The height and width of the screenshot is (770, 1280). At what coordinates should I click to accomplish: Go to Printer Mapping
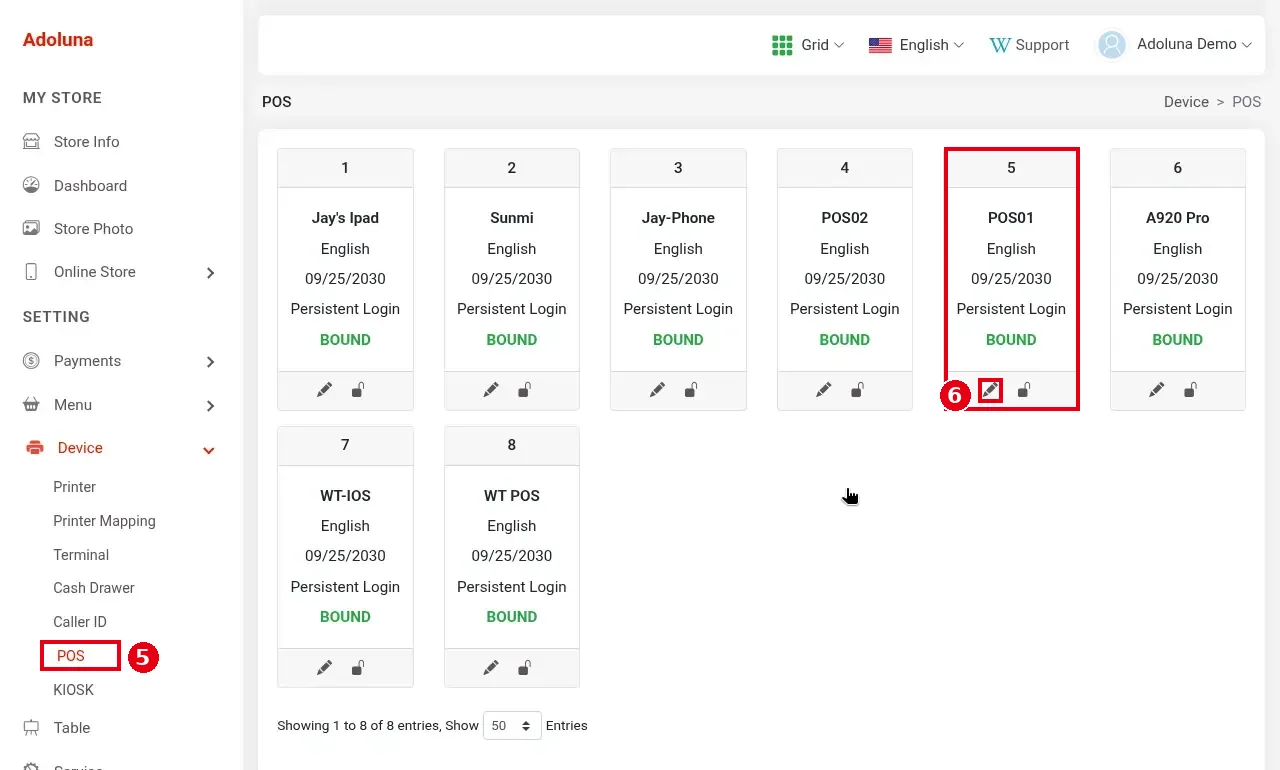point(104,521)
